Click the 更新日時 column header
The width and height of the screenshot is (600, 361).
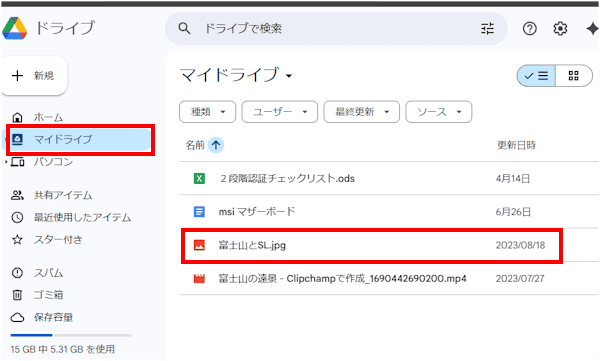[516, 145]
